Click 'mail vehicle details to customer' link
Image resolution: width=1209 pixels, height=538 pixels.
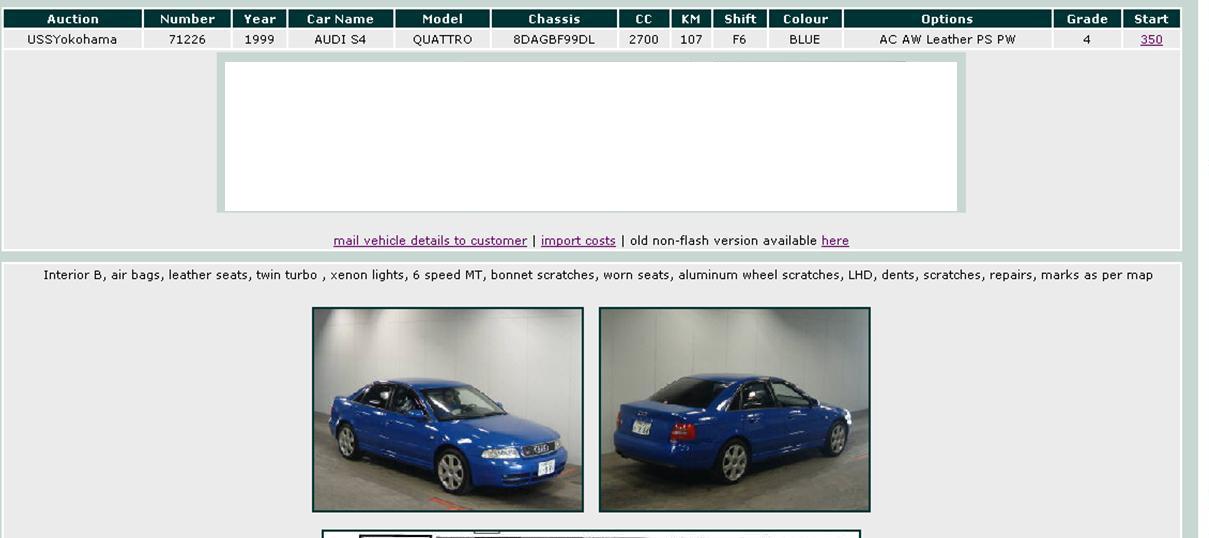[x=430, y=241]
